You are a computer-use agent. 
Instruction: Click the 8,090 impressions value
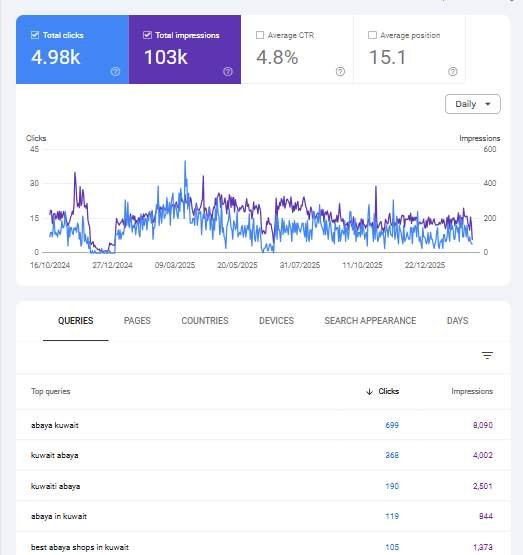coord(483,425)
